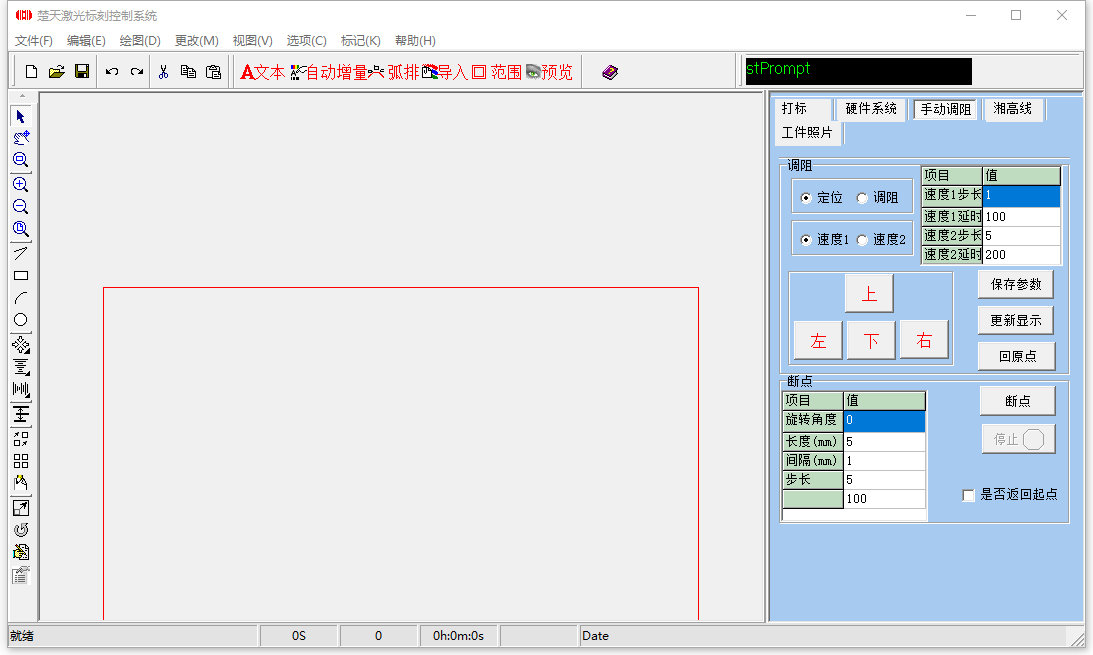Open the 预览 preview
This screenshot has width=1093, height=655.
coord(549,72)
